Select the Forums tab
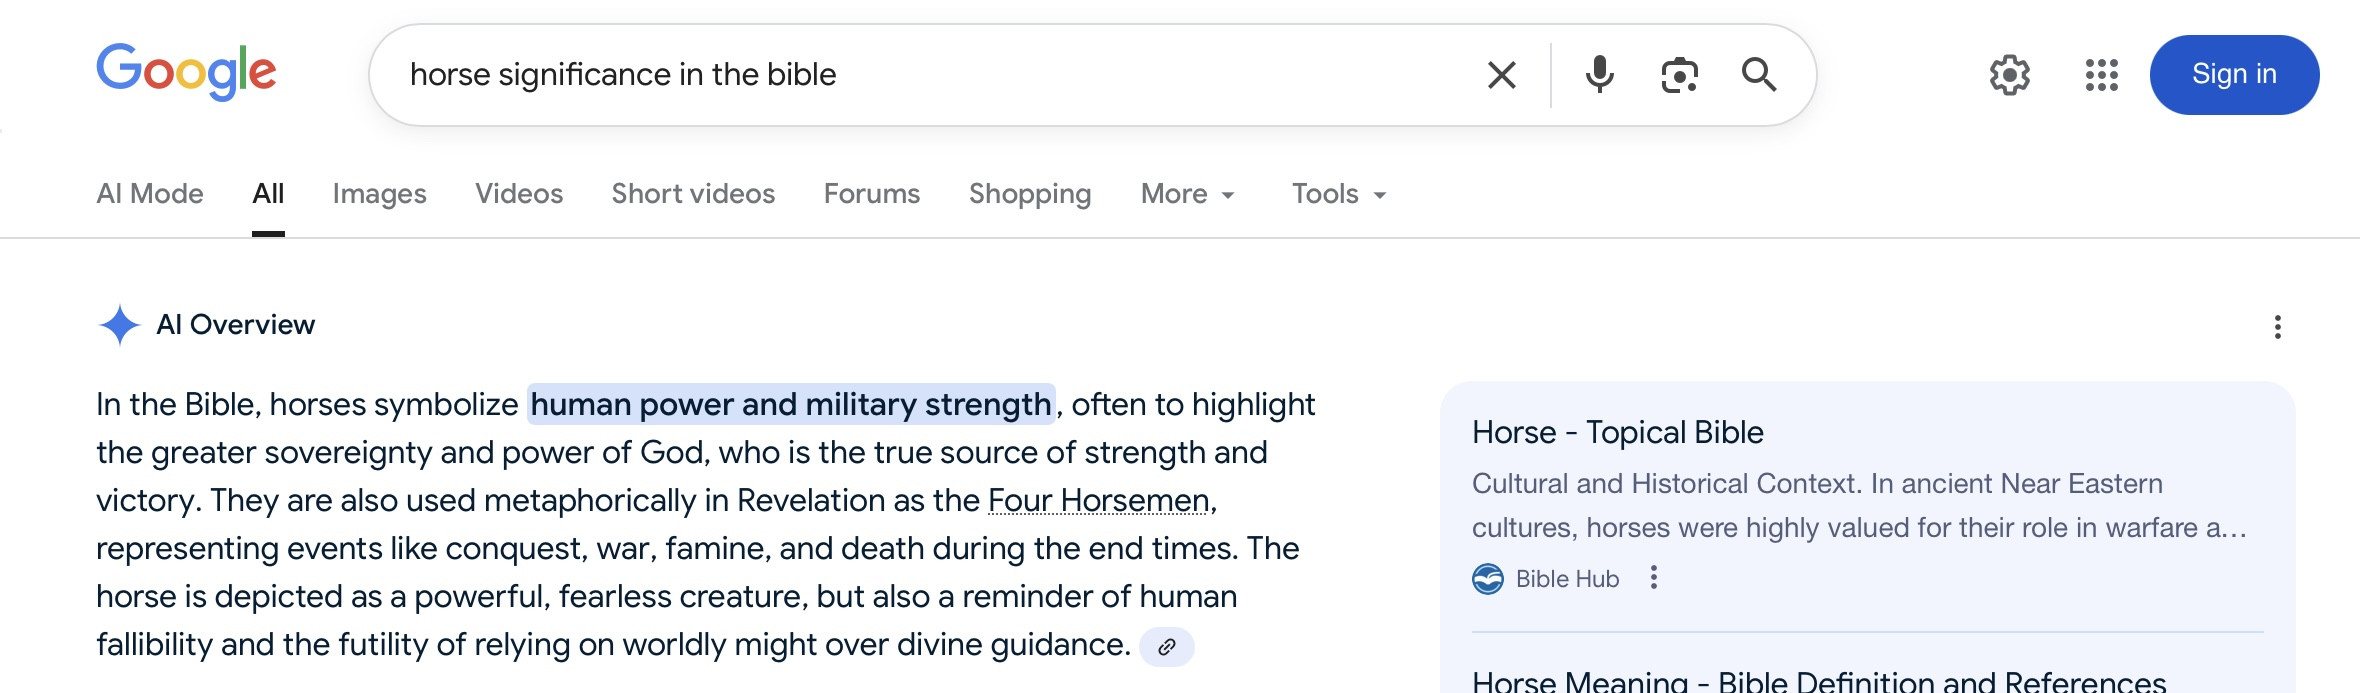 pos(871,194)
